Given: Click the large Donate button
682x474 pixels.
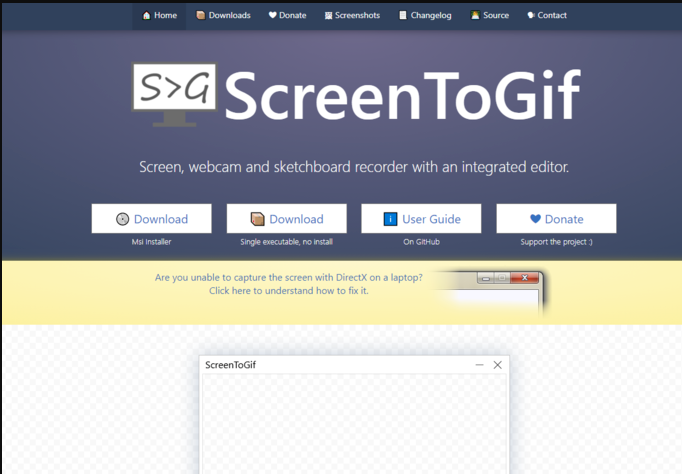Looking at the screenshot, I should click(x=556, y=219).
